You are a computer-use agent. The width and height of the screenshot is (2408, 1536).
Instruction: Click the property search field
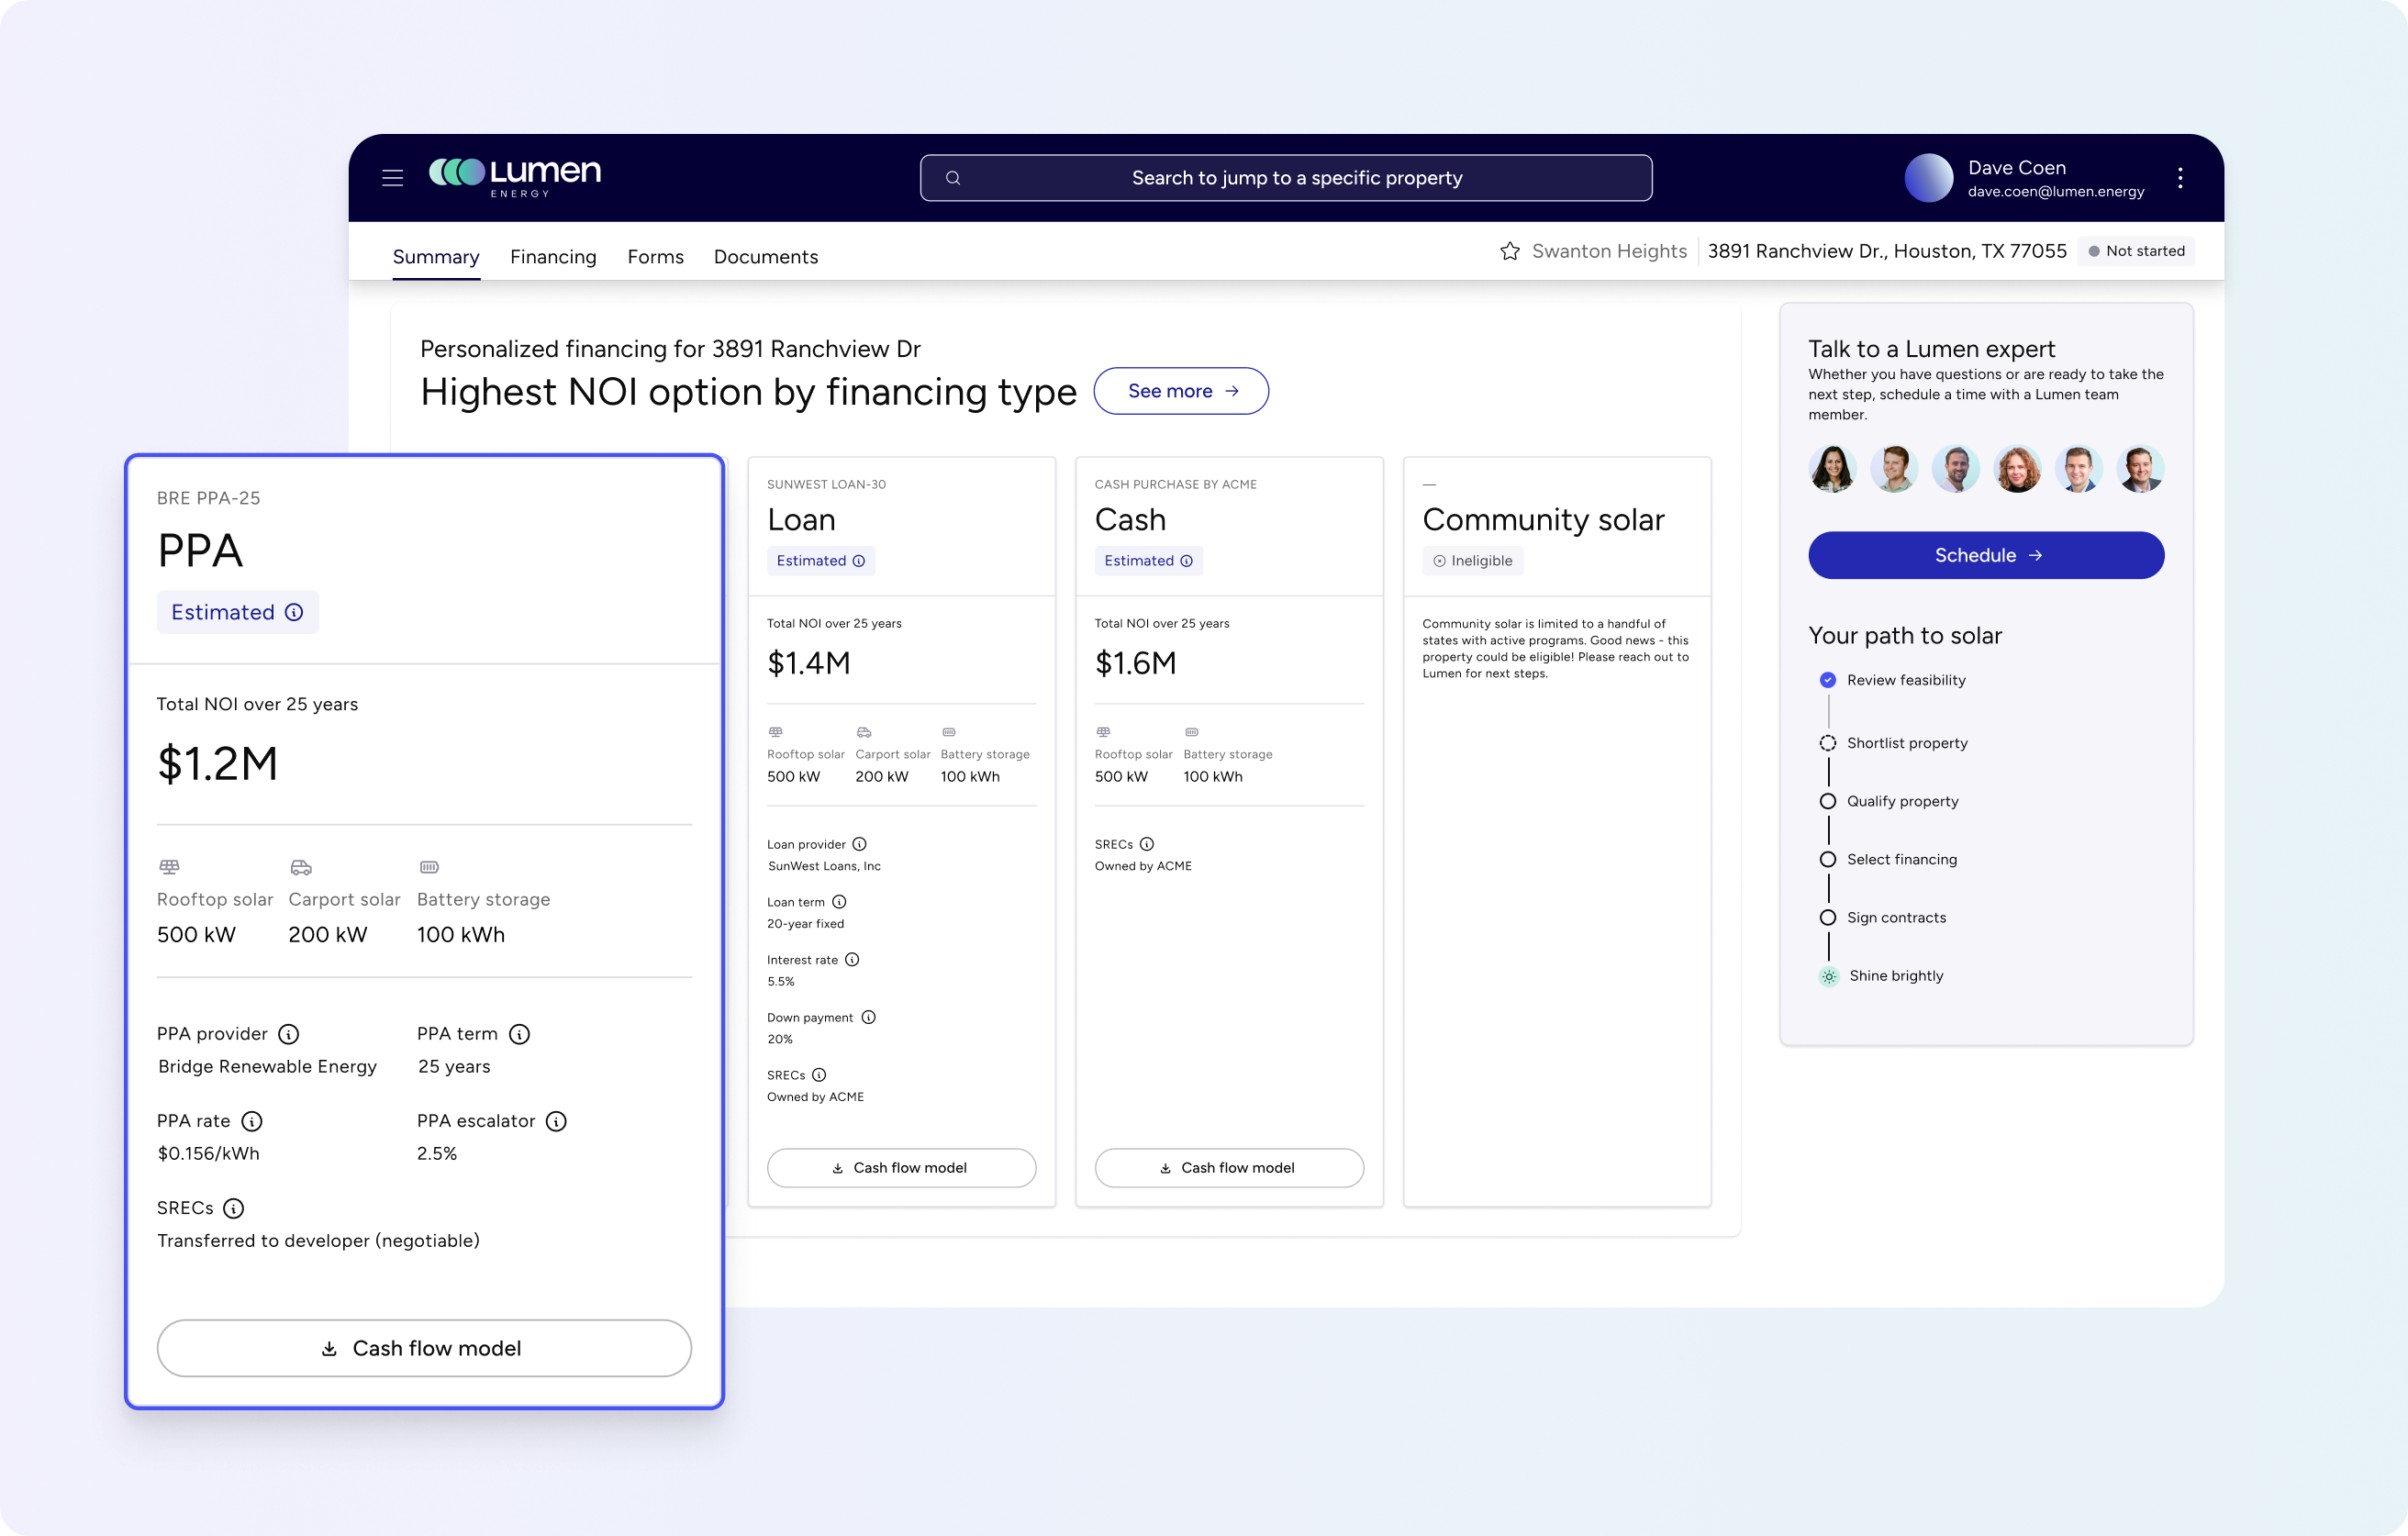1285,178
